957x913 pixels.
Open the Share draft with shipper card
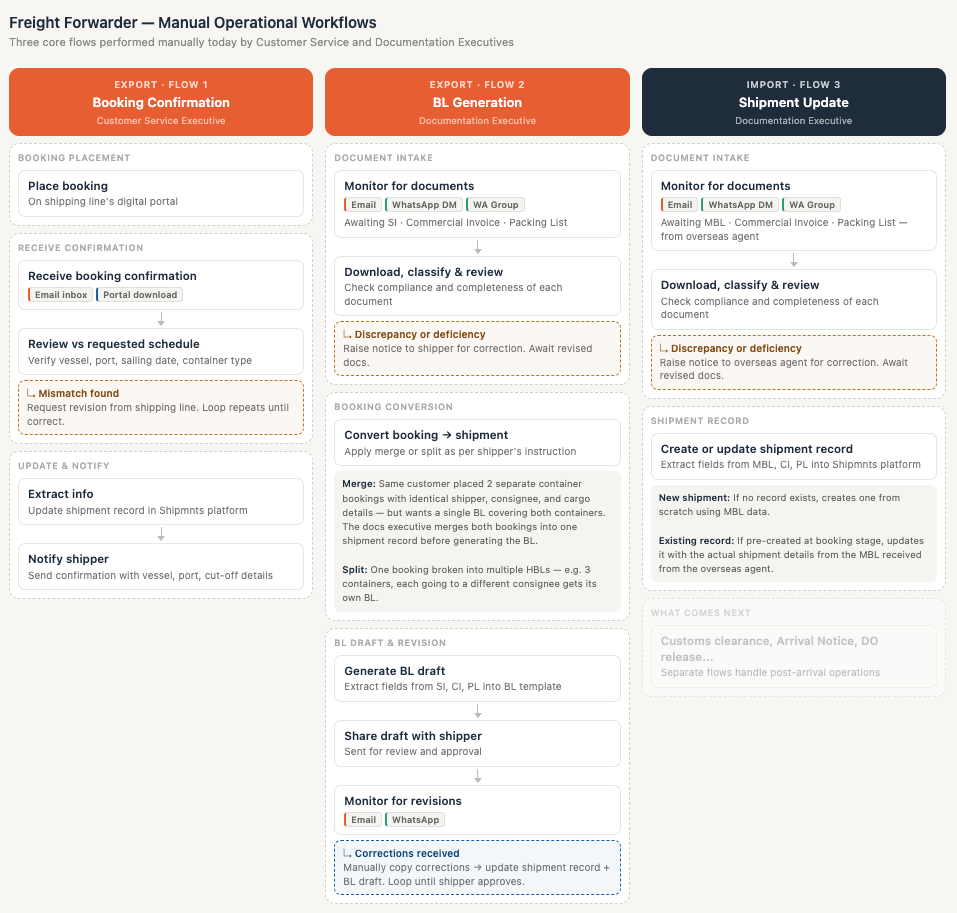pos(477,743)
